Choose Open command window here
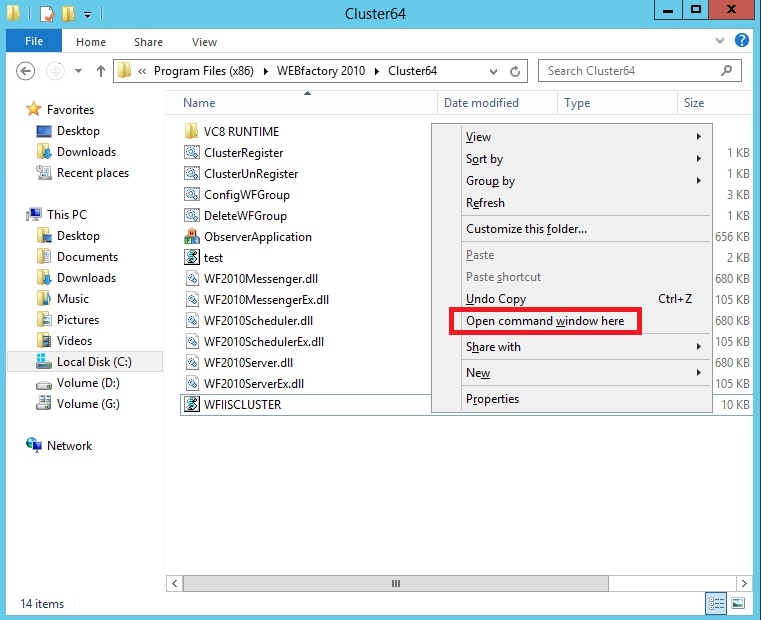This screenshot has height=620, width=761. click(x=572, y=321)
